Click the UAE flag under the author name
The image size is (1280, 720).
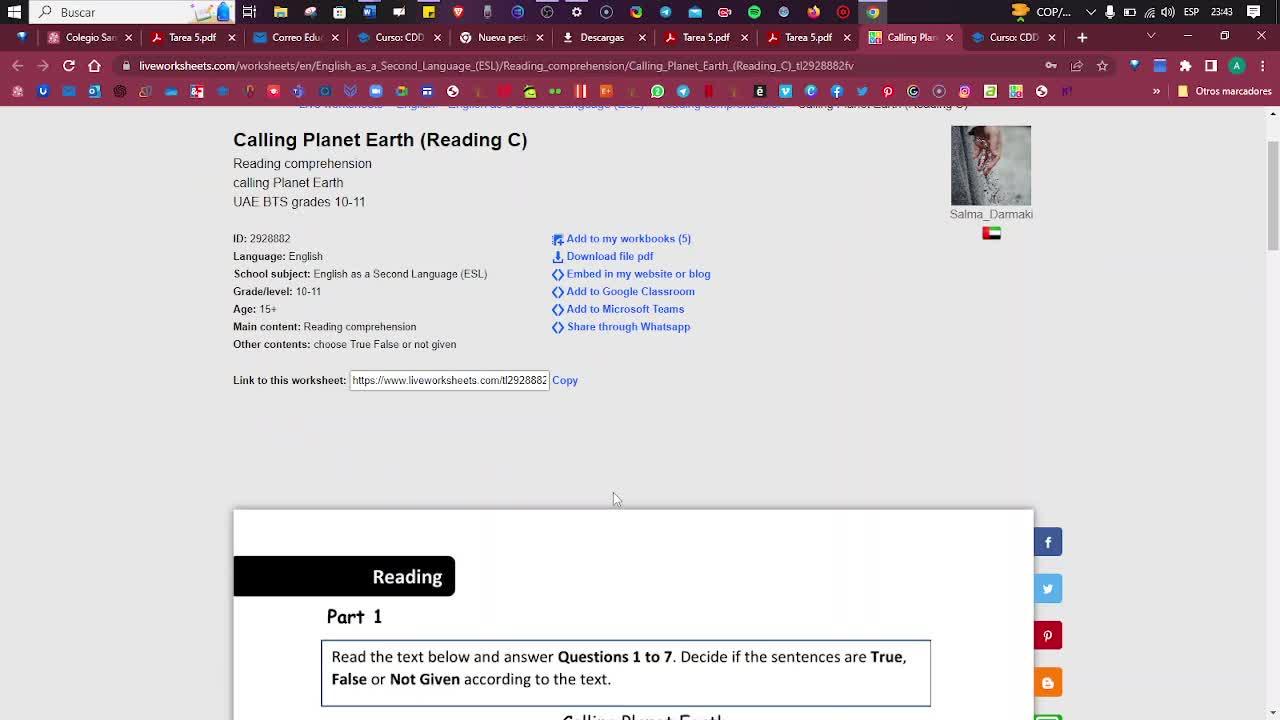(x=991, y=233)
